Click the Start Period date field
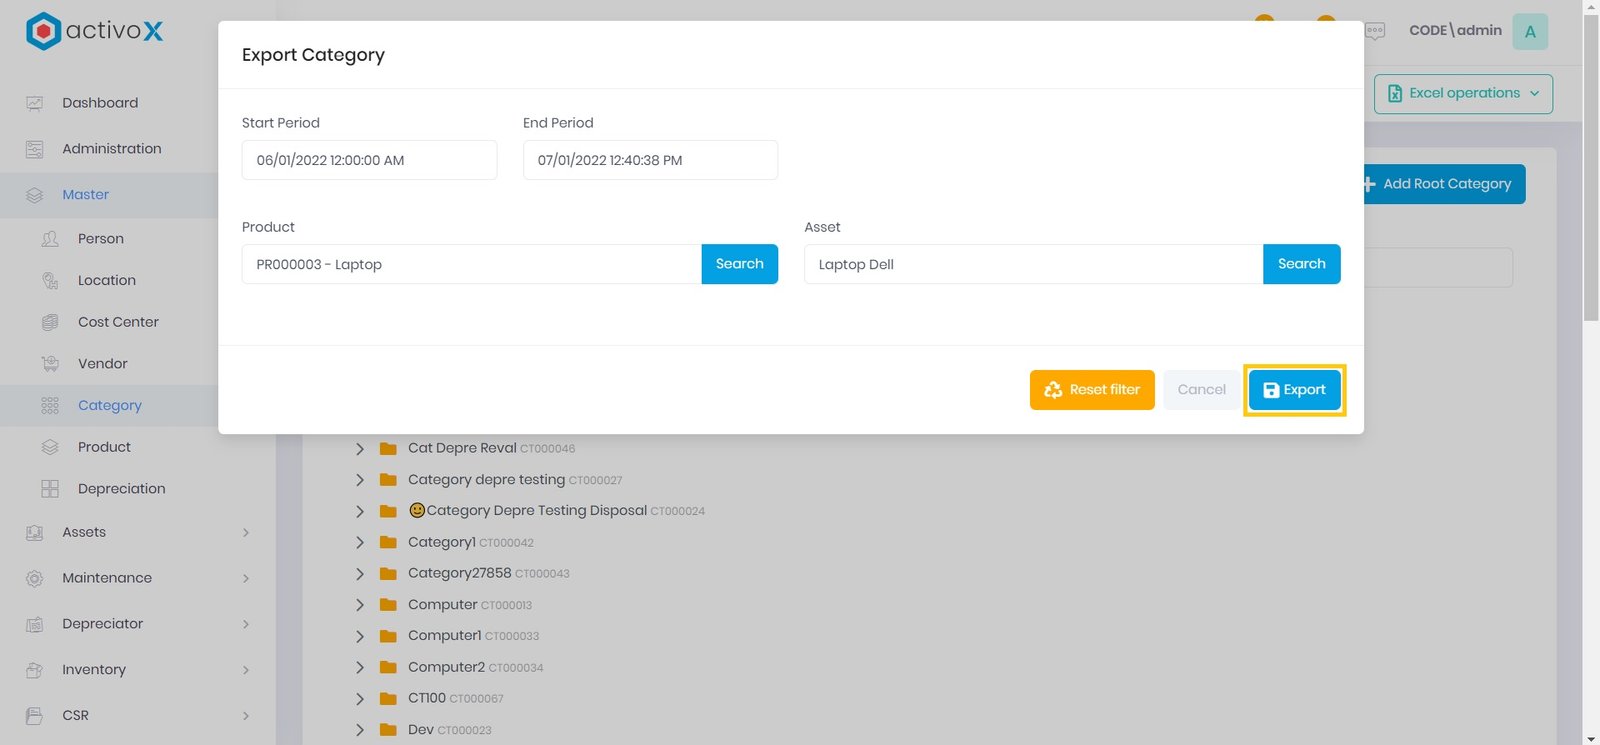This screenshot has height=745, width=1600. click(369, 160)
